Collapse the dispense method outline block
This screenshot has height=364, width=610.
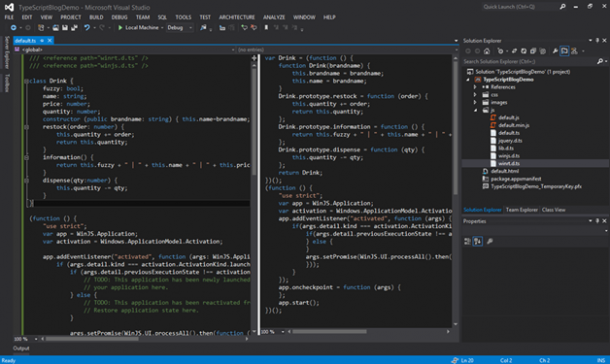coord(26,180)
